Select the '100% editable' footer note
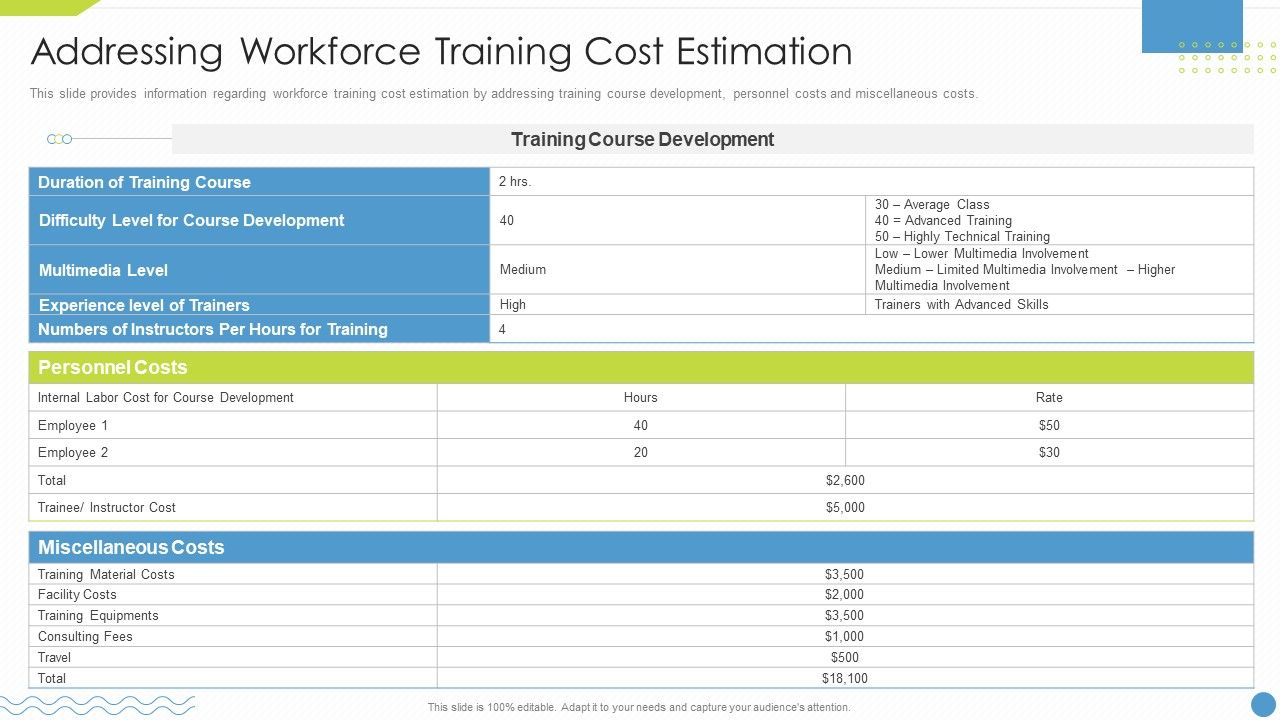The height and width of the screenshot is (720, 1280). click(x=639, y=707)
